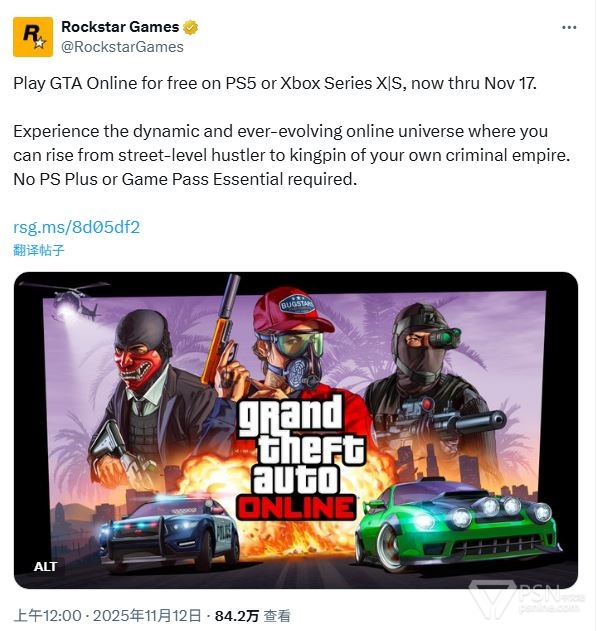Click the gold verified badge
Image resolution: width=597 pixels, height=631 pixels.
[x=190, y=27]
